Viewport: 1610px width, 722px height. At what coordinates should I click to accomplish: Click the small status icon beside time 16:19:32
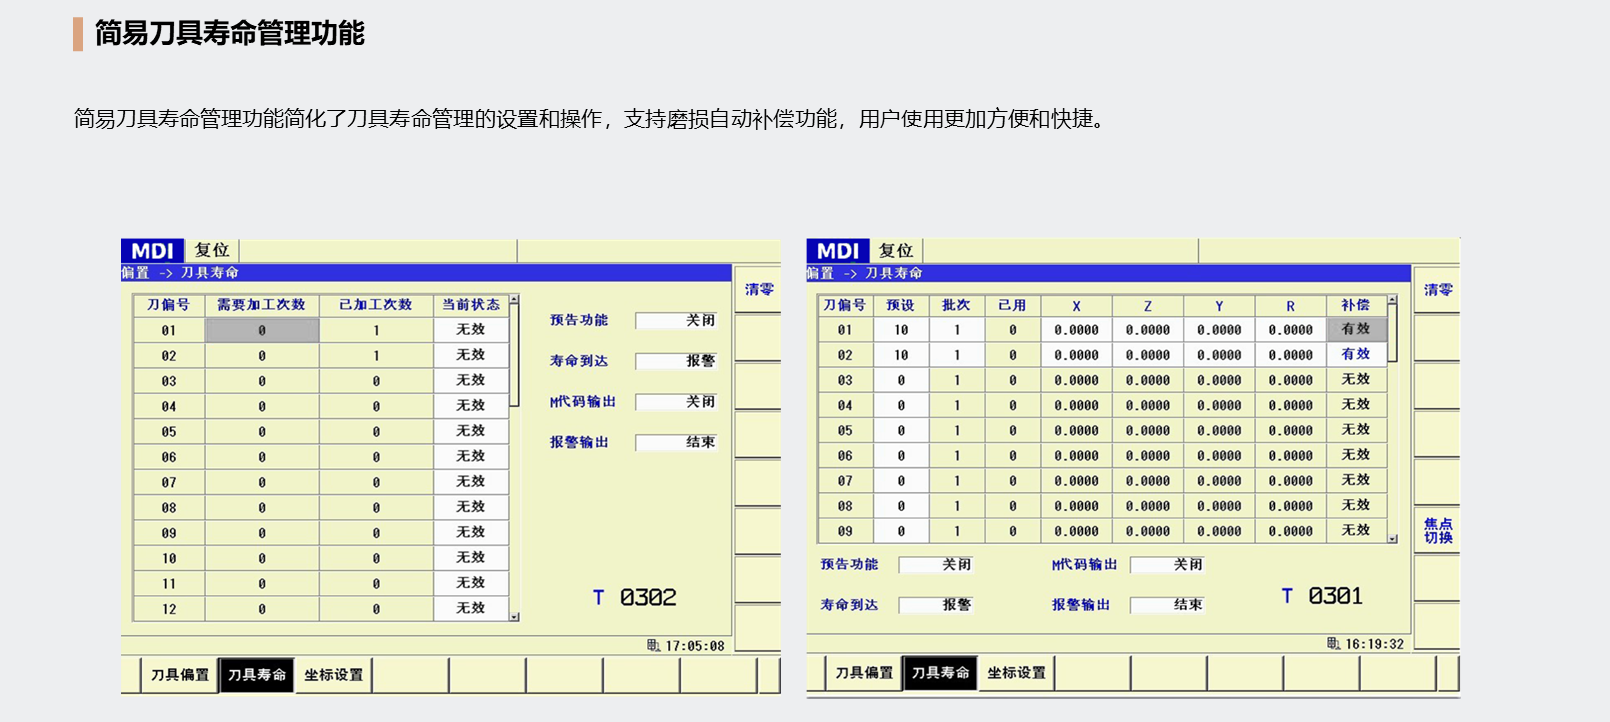pyautogui.click(x=1333, y=644)
